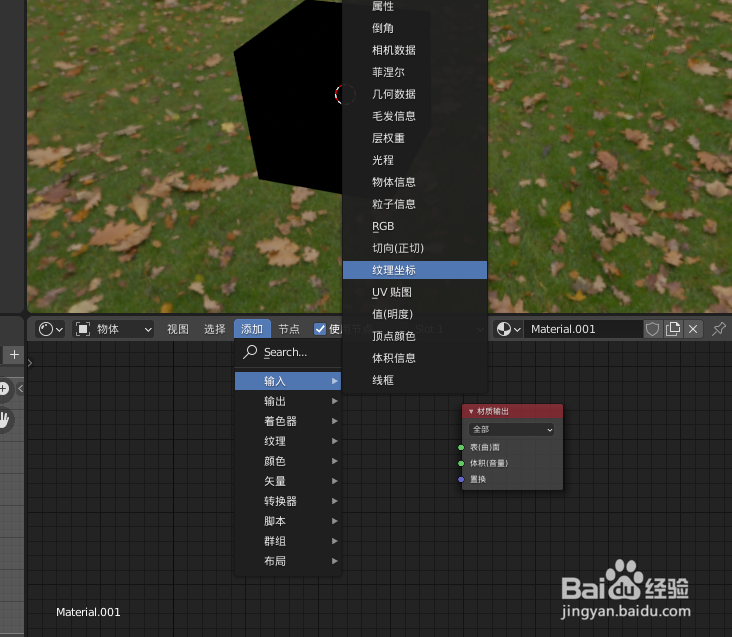Add the 切向(正切) input node
This screenshot has width=732, height=637.
(x=415, y=248)
